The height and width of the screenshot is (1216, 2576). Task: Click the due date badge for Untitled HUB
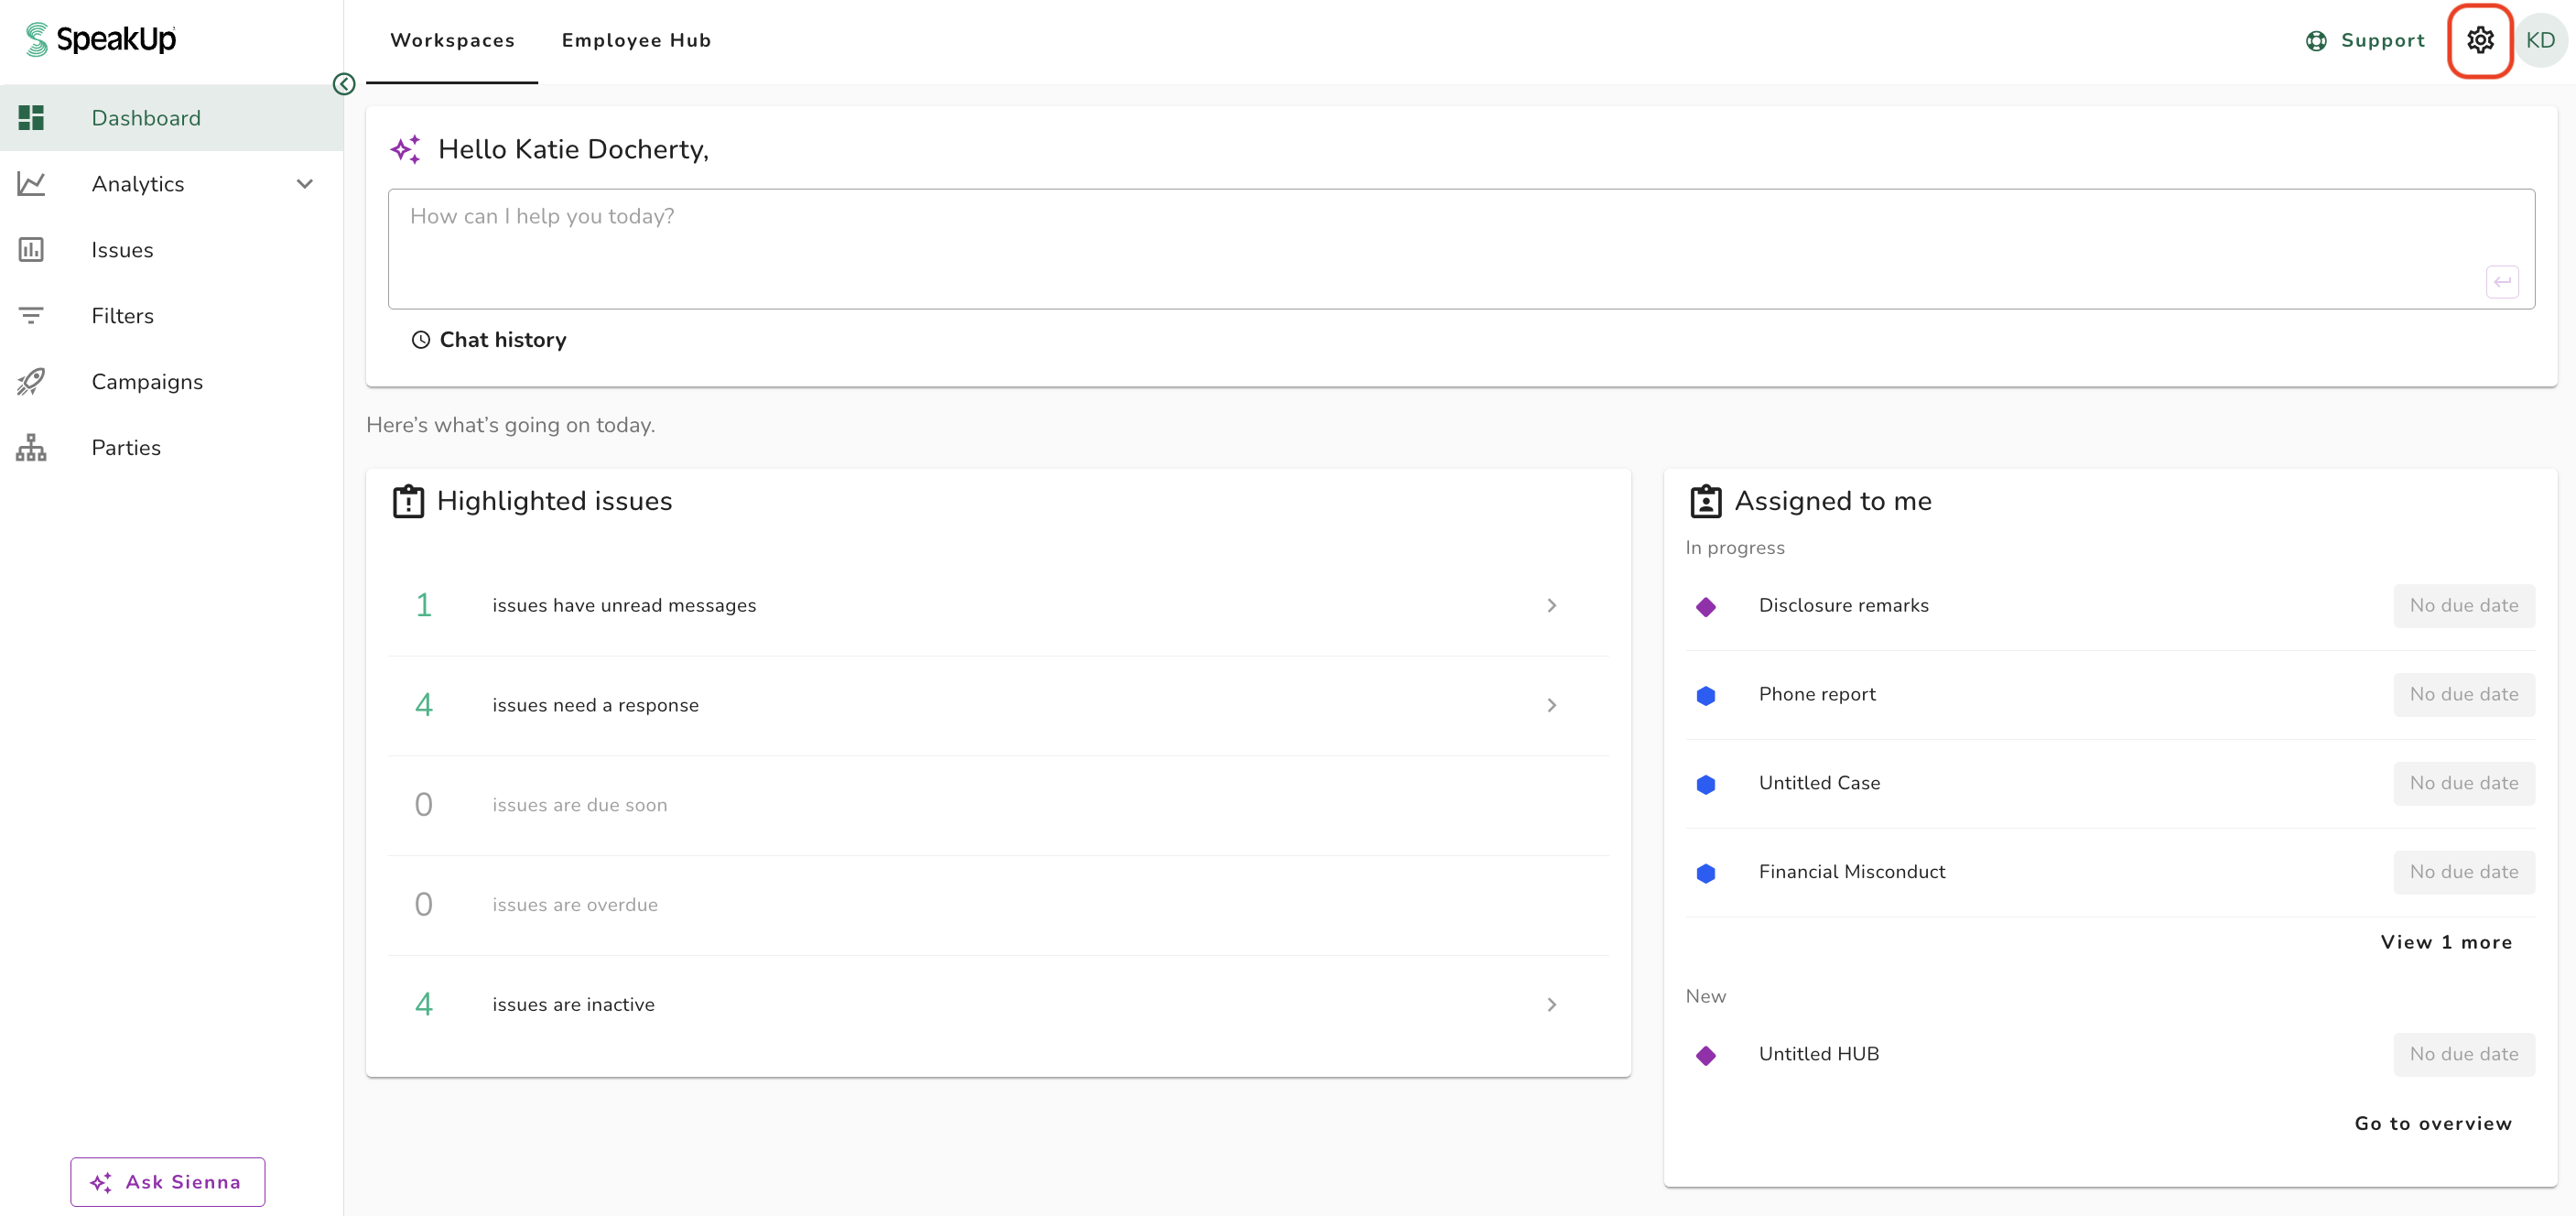(x=2464, y=1054)
